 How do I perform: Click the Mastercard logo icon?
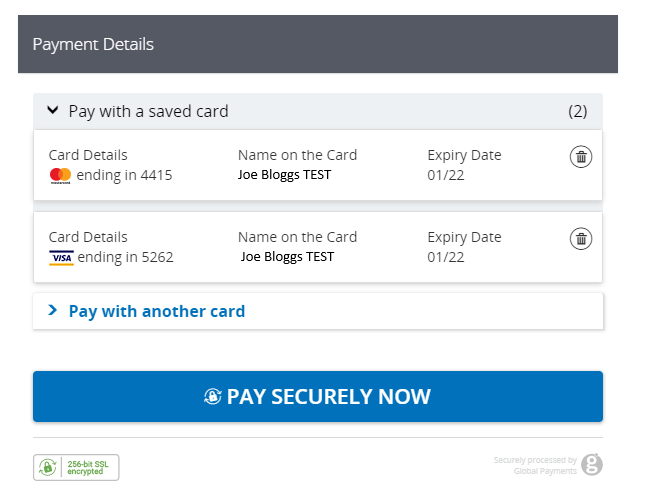pyautogui.click(x=60, y=175)
